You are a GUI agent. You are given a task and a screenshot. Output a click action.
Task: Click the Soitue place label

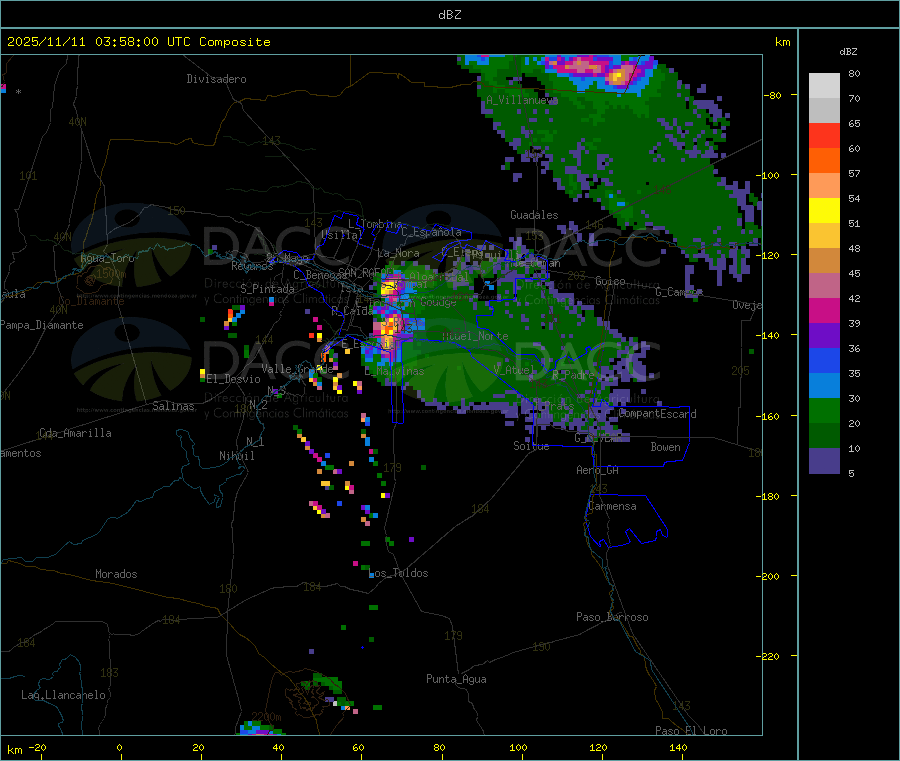tap(531, 446)
